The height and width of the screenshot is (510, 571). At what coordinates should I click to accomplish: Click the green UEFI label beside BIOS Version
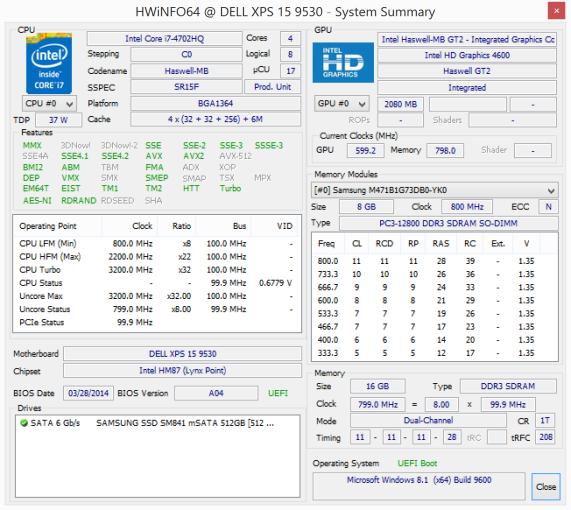(x=278, y=393)
